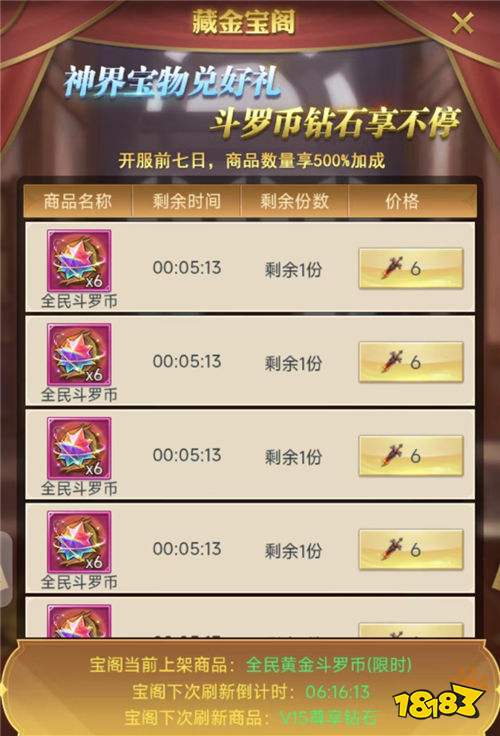This screenshot has height=736, width=500.
Task: Open the 全民黄金斗罗币(限时) link text
Action: pos(329,664)
